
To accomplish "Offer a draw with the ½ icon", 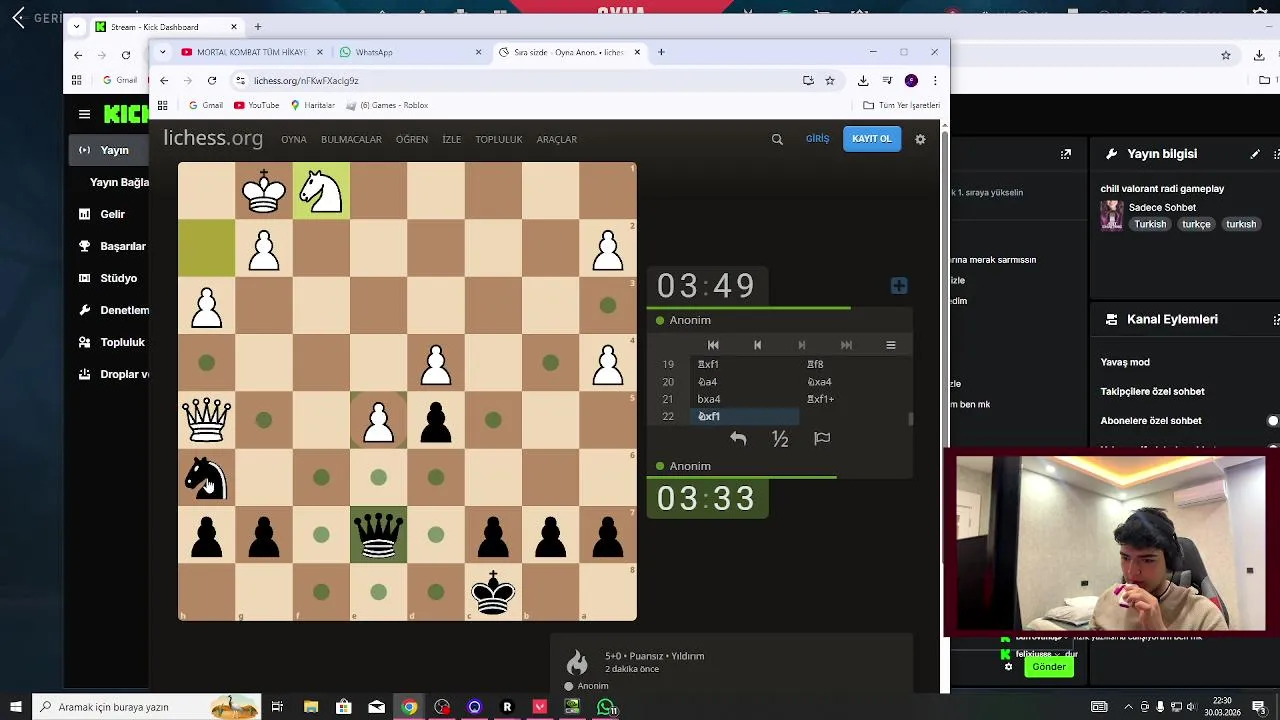I will 780,438.
